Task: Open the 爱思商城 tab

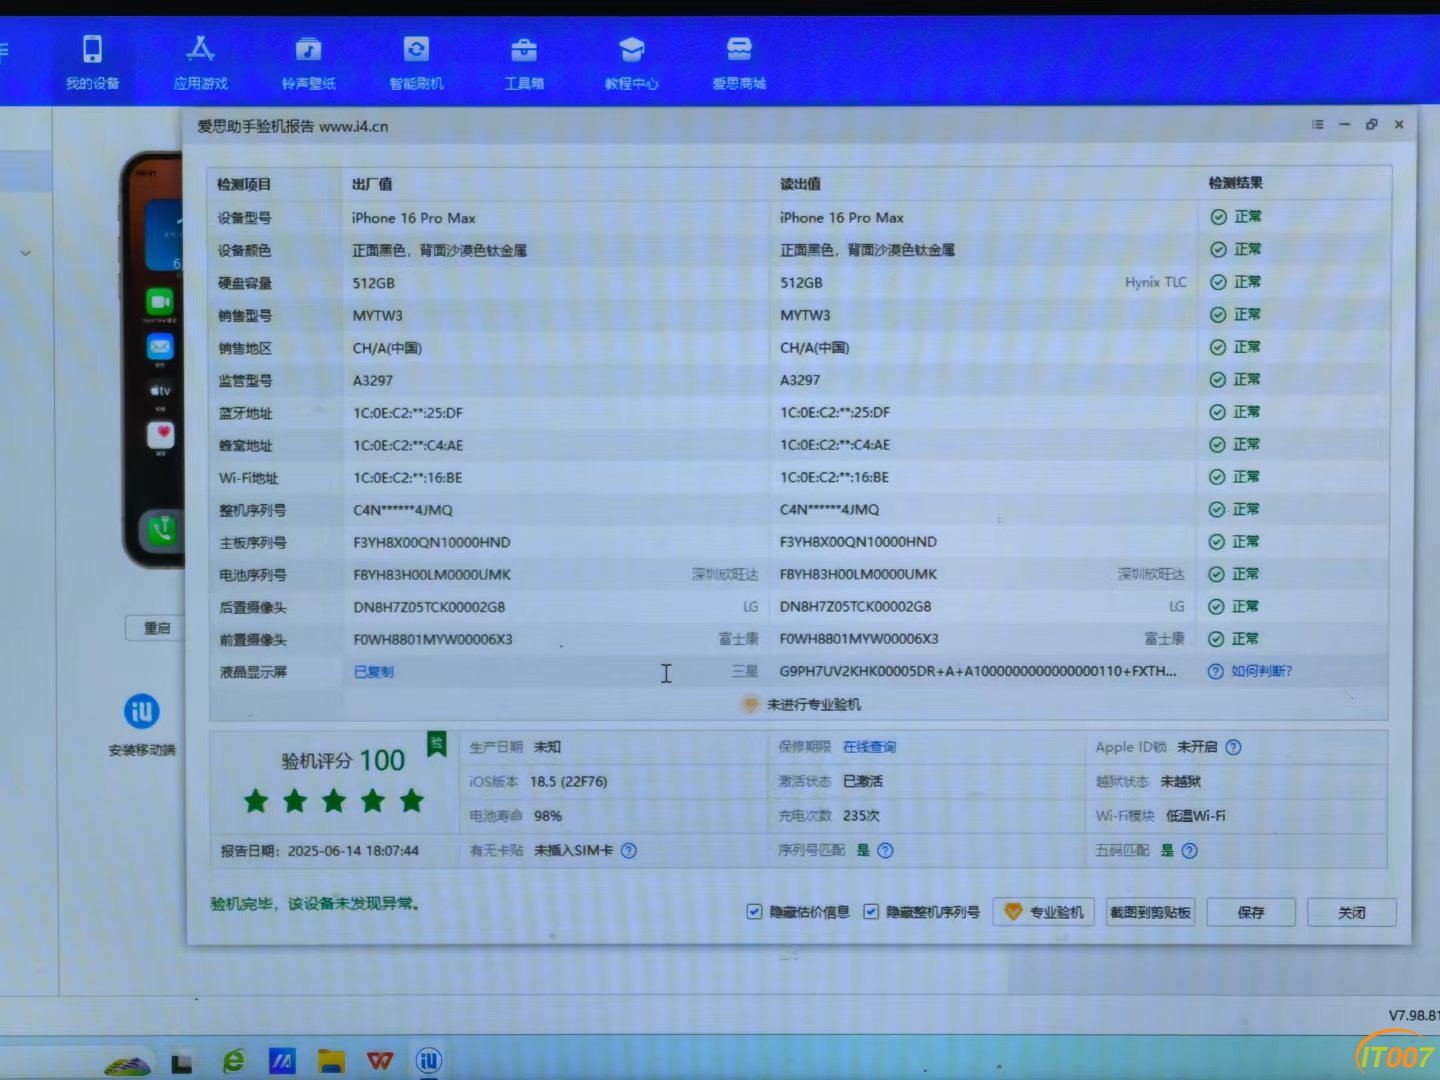Action: (x=739, y=62)
